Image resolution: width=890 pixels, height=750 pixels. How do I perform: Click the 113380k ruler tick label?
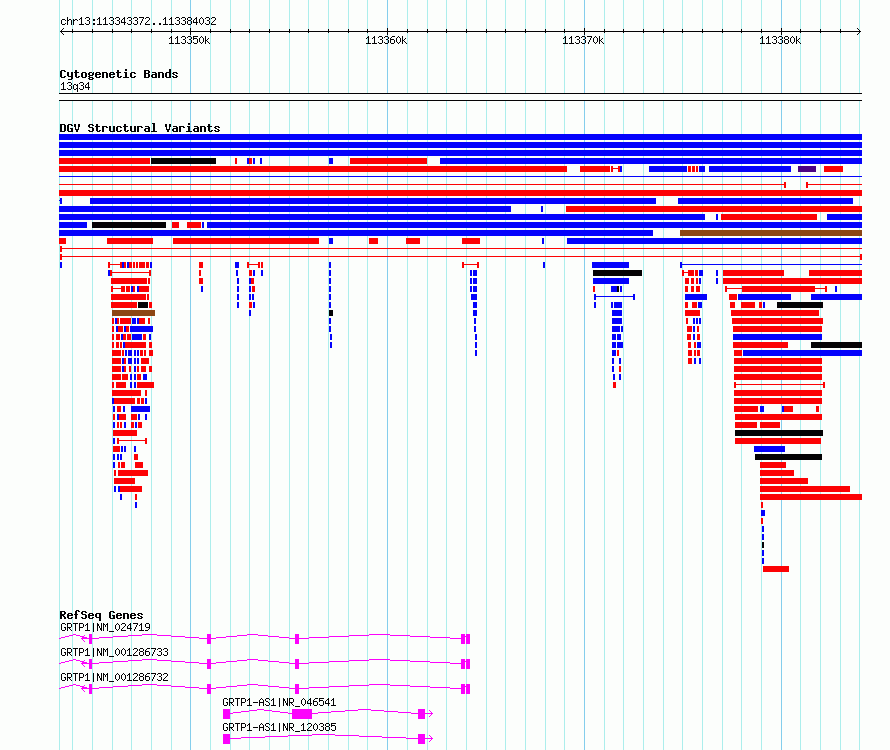pyautogui.click(x=780, y=40)
